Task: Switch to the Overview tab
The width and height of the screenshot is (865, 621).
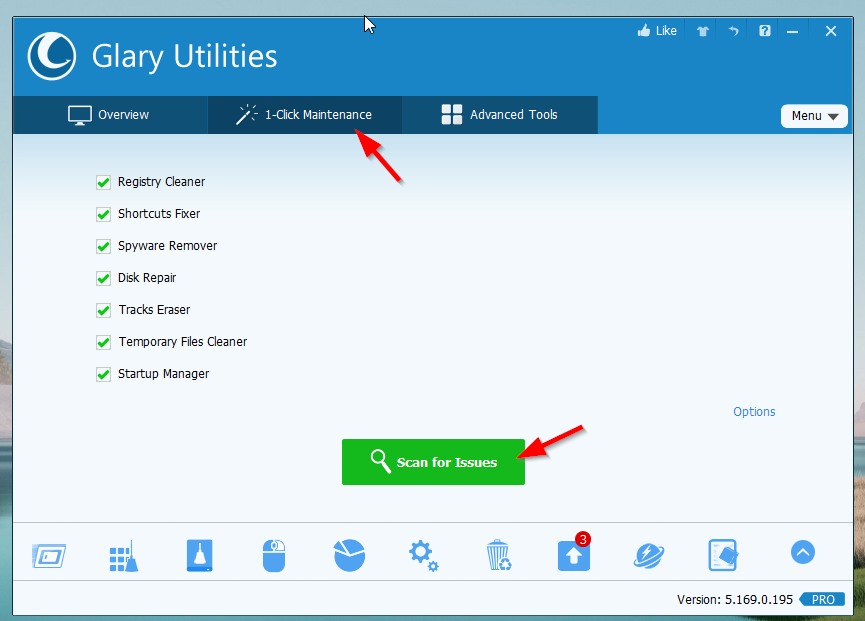Action: pyautogui.click(x=110, y=115)
